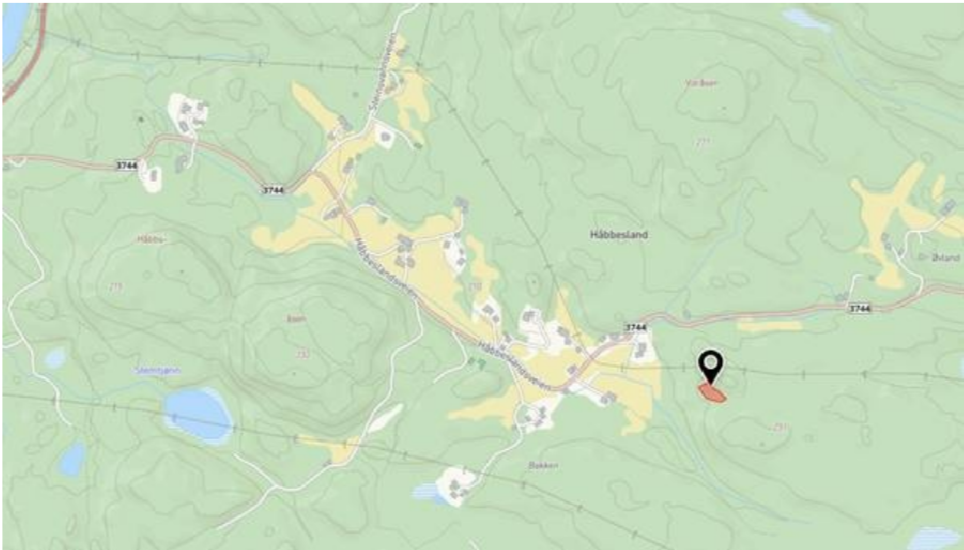Click the Bøen hill label
This screenshot has height=550, width=964.
click(x=296, y=319)
